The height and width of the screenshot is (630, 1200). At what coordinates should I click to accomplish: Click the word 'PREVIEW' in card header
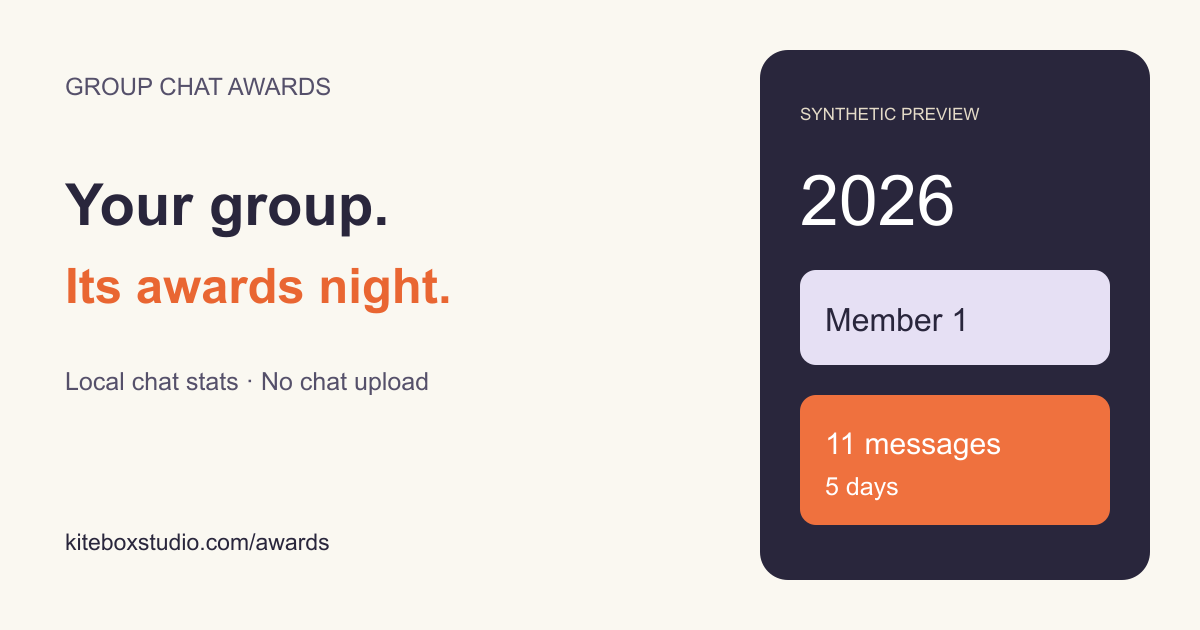click(x=940, y=114)
